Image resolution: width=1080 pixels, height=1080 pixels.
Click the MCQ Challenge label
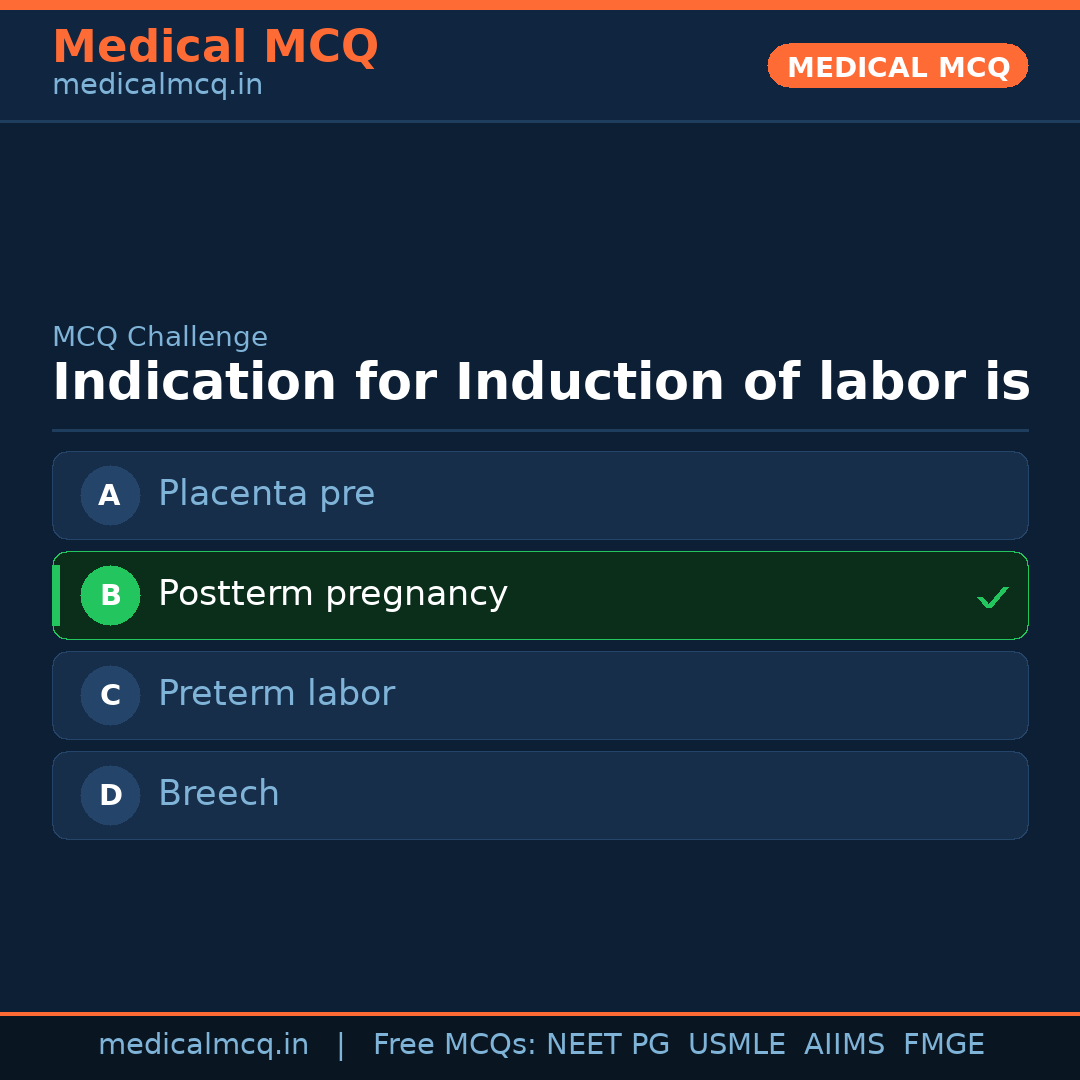click(160, 338)
